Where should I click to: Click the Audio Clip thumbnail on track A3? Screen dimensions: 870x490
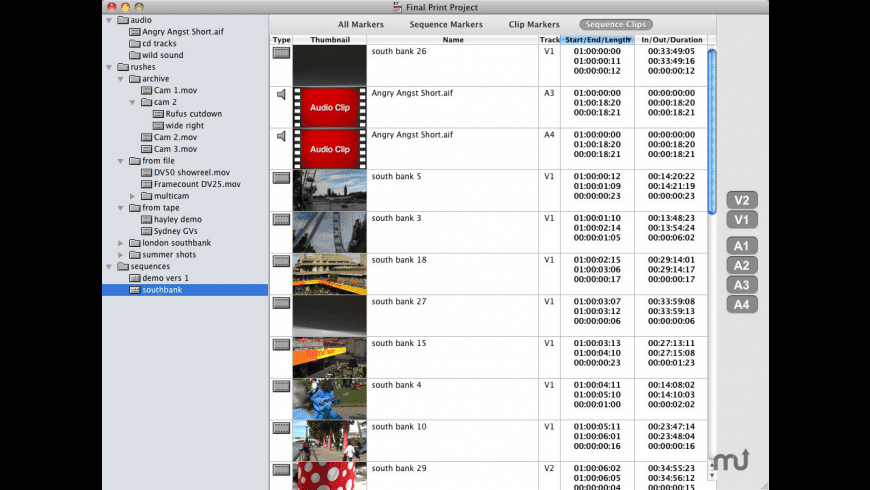[x=330, y=107]
